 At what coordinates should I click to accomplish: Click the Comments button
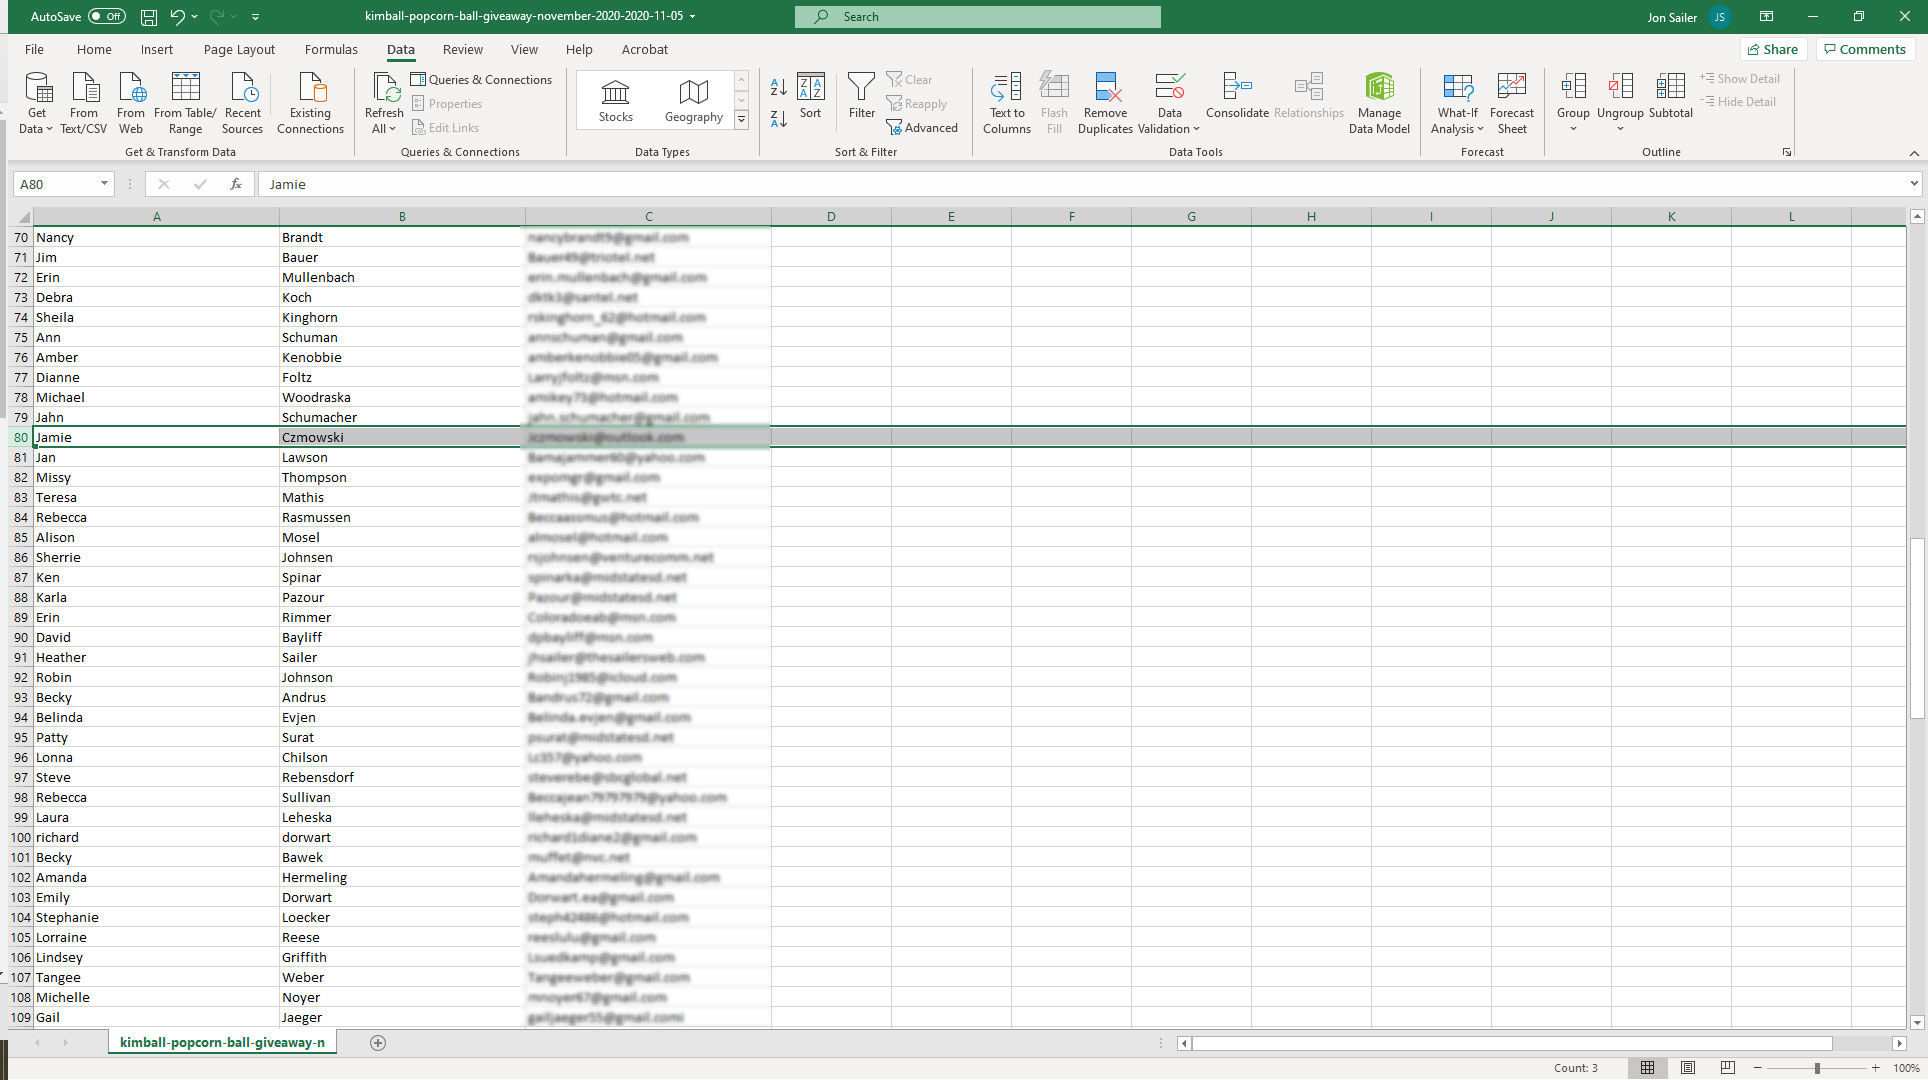(1864, 49)
